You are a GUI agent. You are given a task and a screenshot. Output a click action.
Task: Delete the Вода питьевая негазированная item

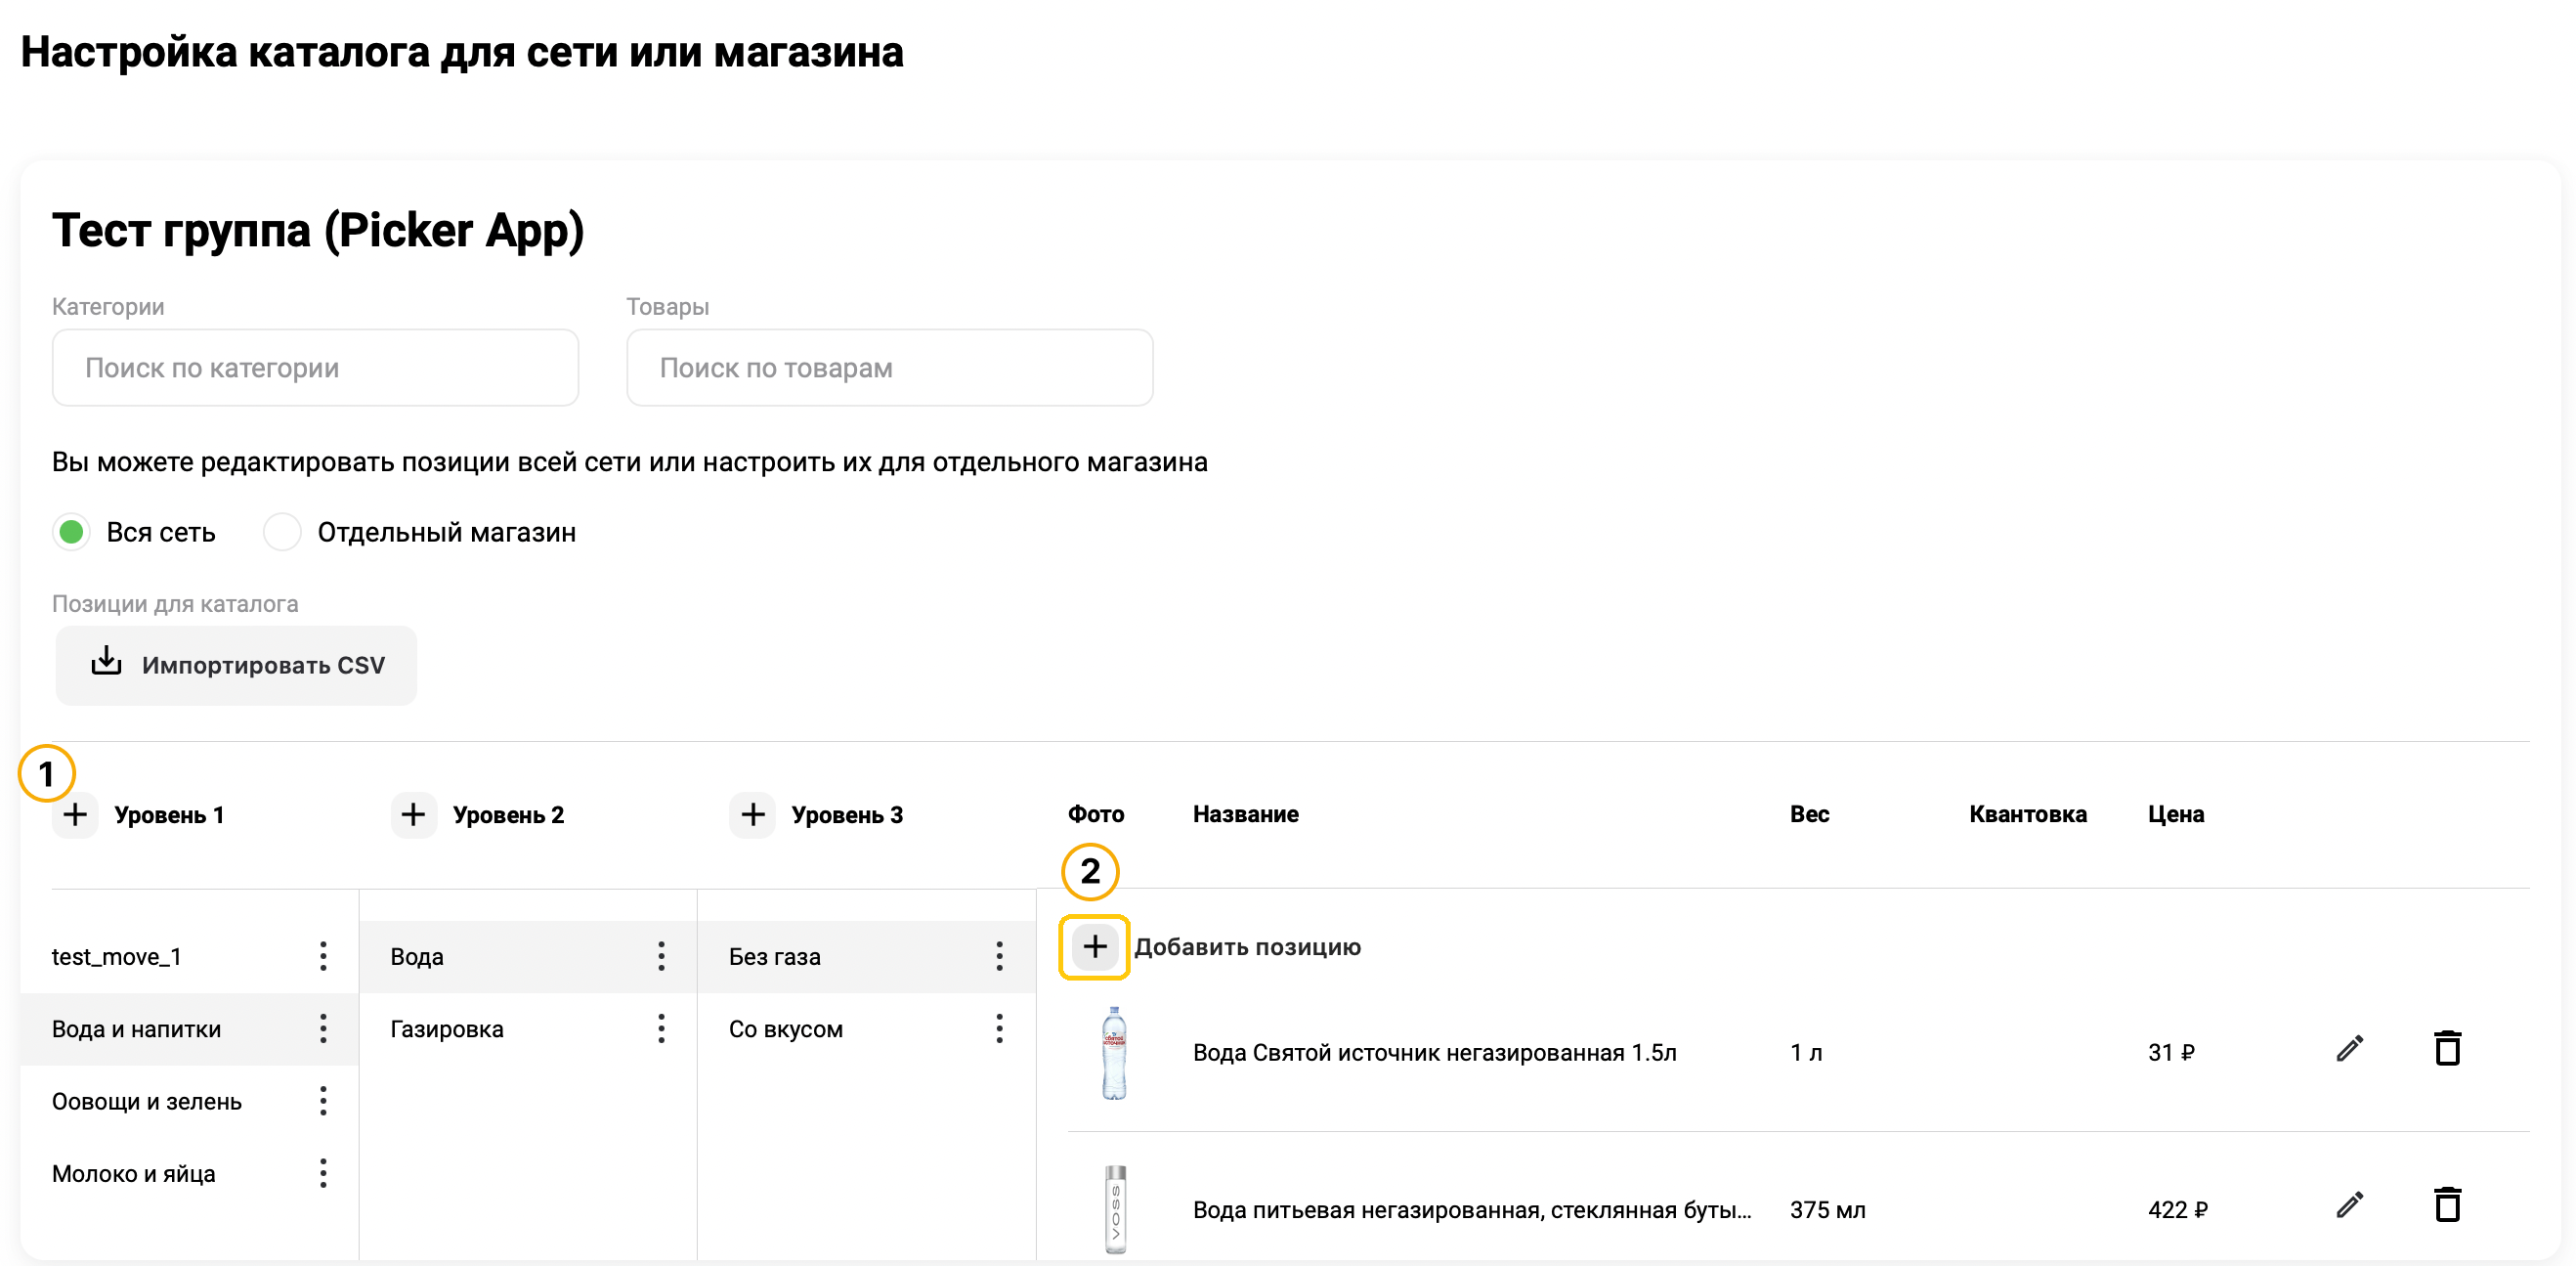click(2447, 1205)
